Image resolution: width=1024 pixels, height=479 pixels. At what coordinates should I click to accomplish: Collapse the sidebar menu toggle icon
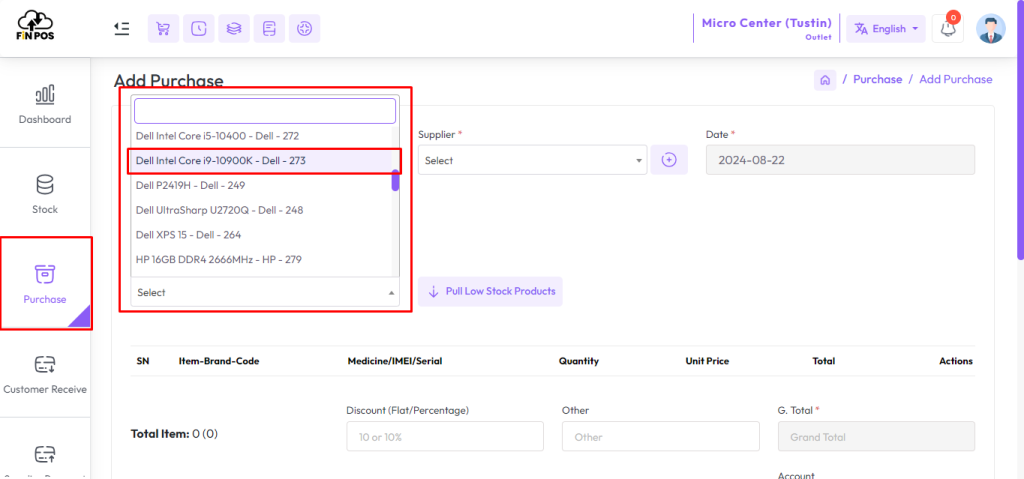point(121,29)
